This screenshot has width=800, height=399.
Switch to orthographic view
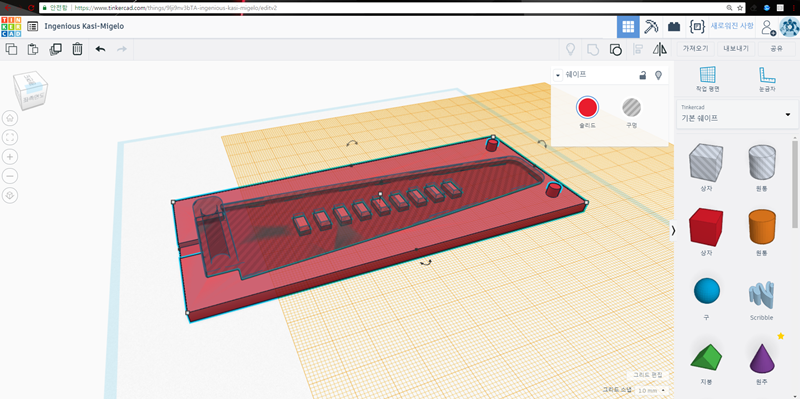(x=10, y=195)
